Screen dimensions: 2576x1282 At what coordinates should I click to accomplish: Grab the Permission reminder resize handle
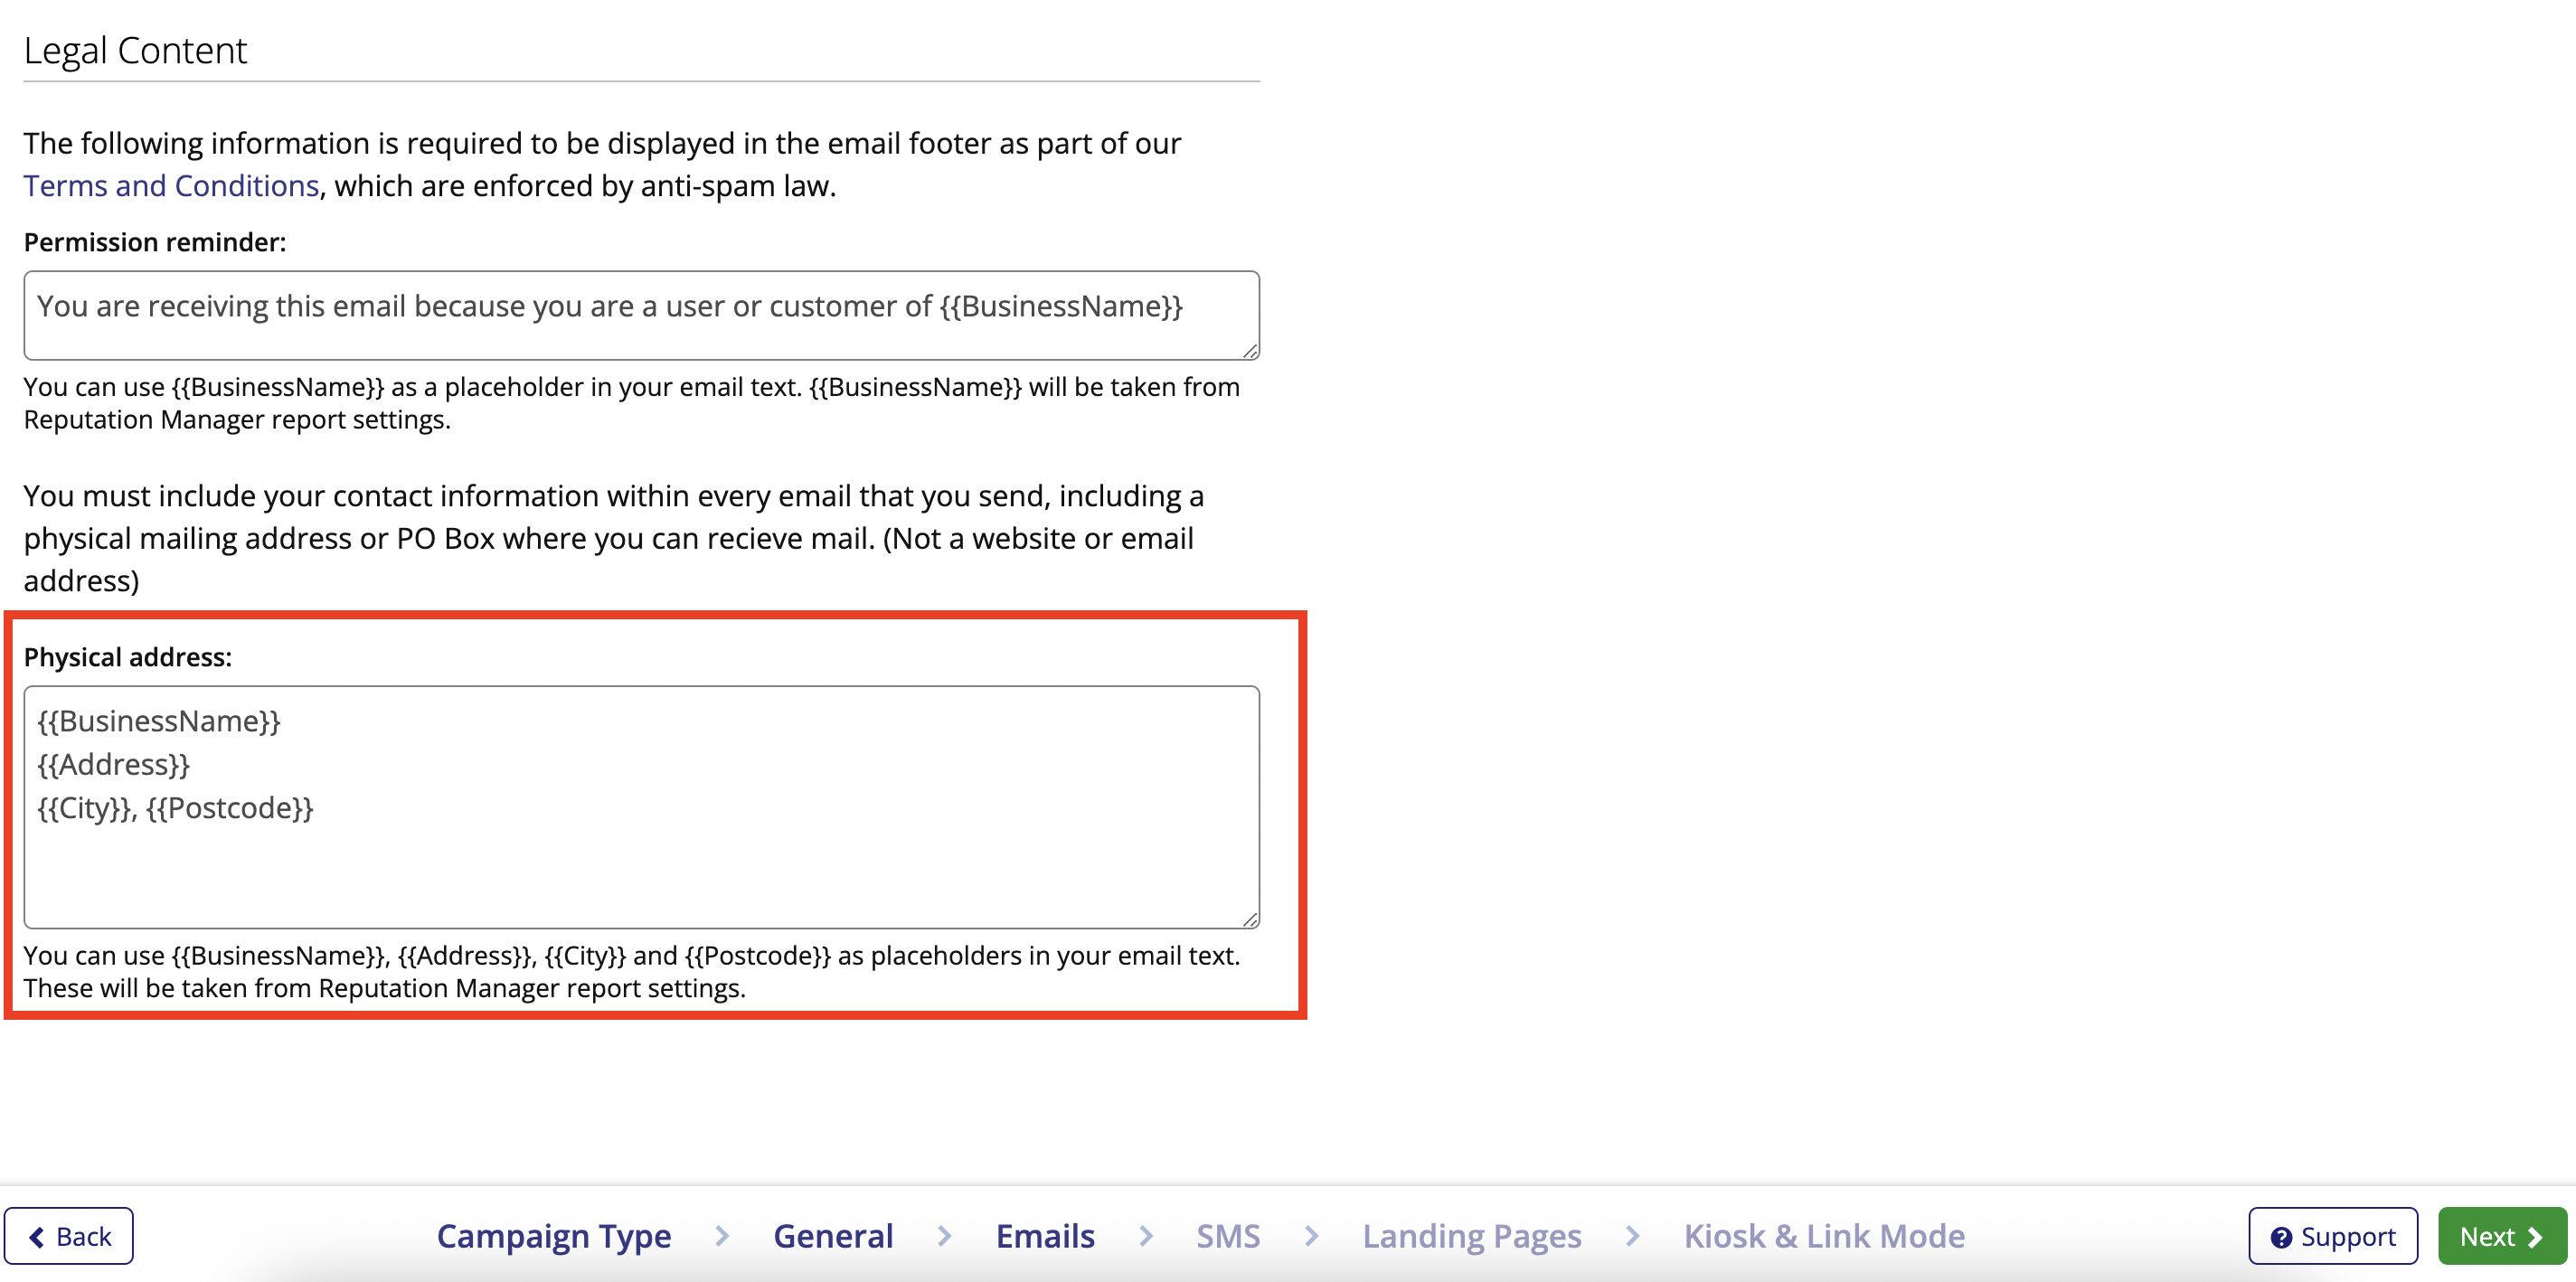pyautogui.click(x=1250, y=351)
